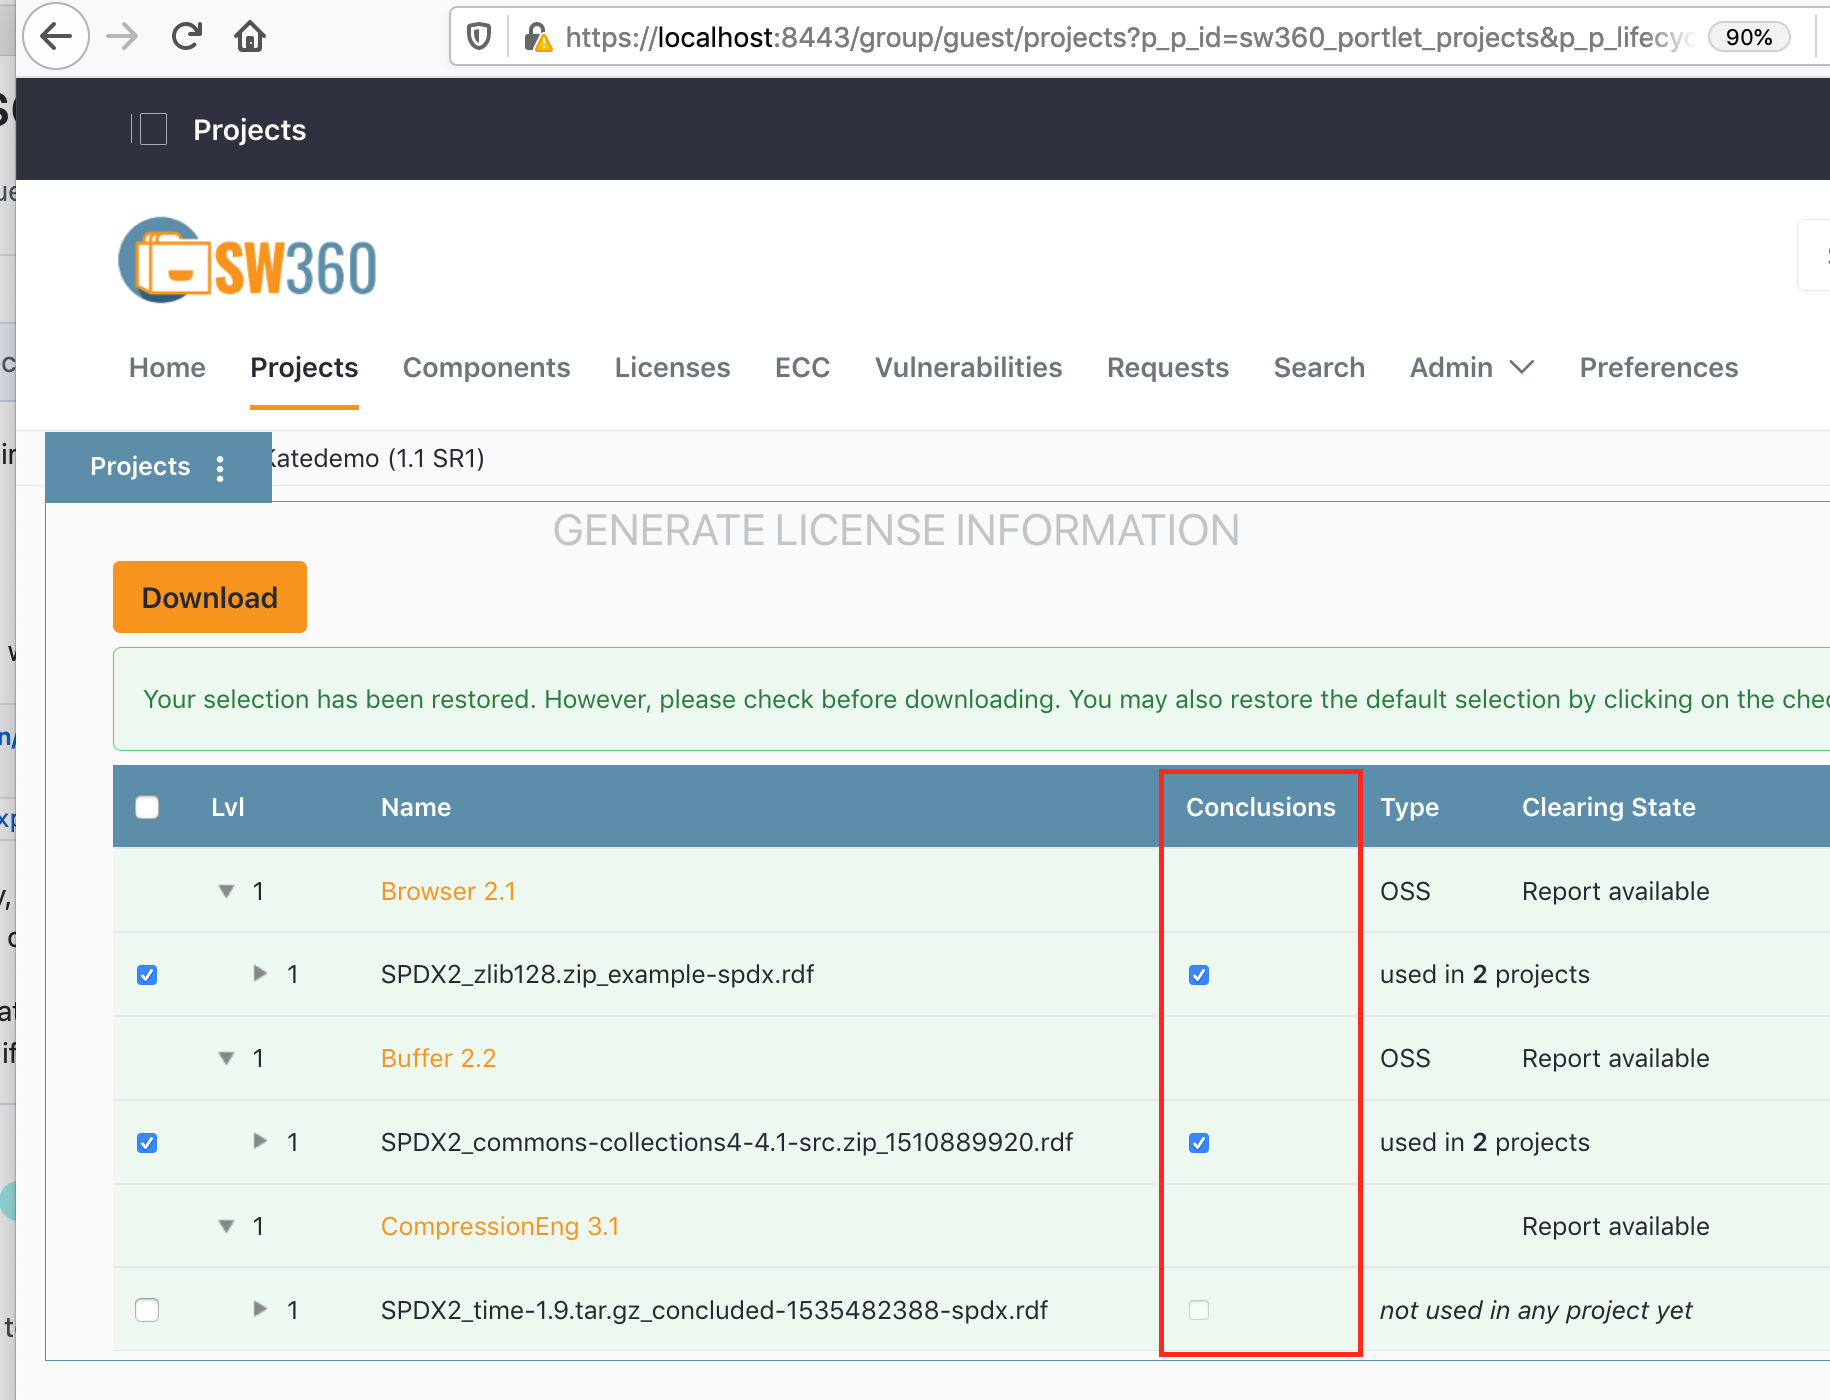Enable the SPDX2_time-1.9 row checkbox
Viewport: 1830px width, 1400px height.
point(146,1309)
